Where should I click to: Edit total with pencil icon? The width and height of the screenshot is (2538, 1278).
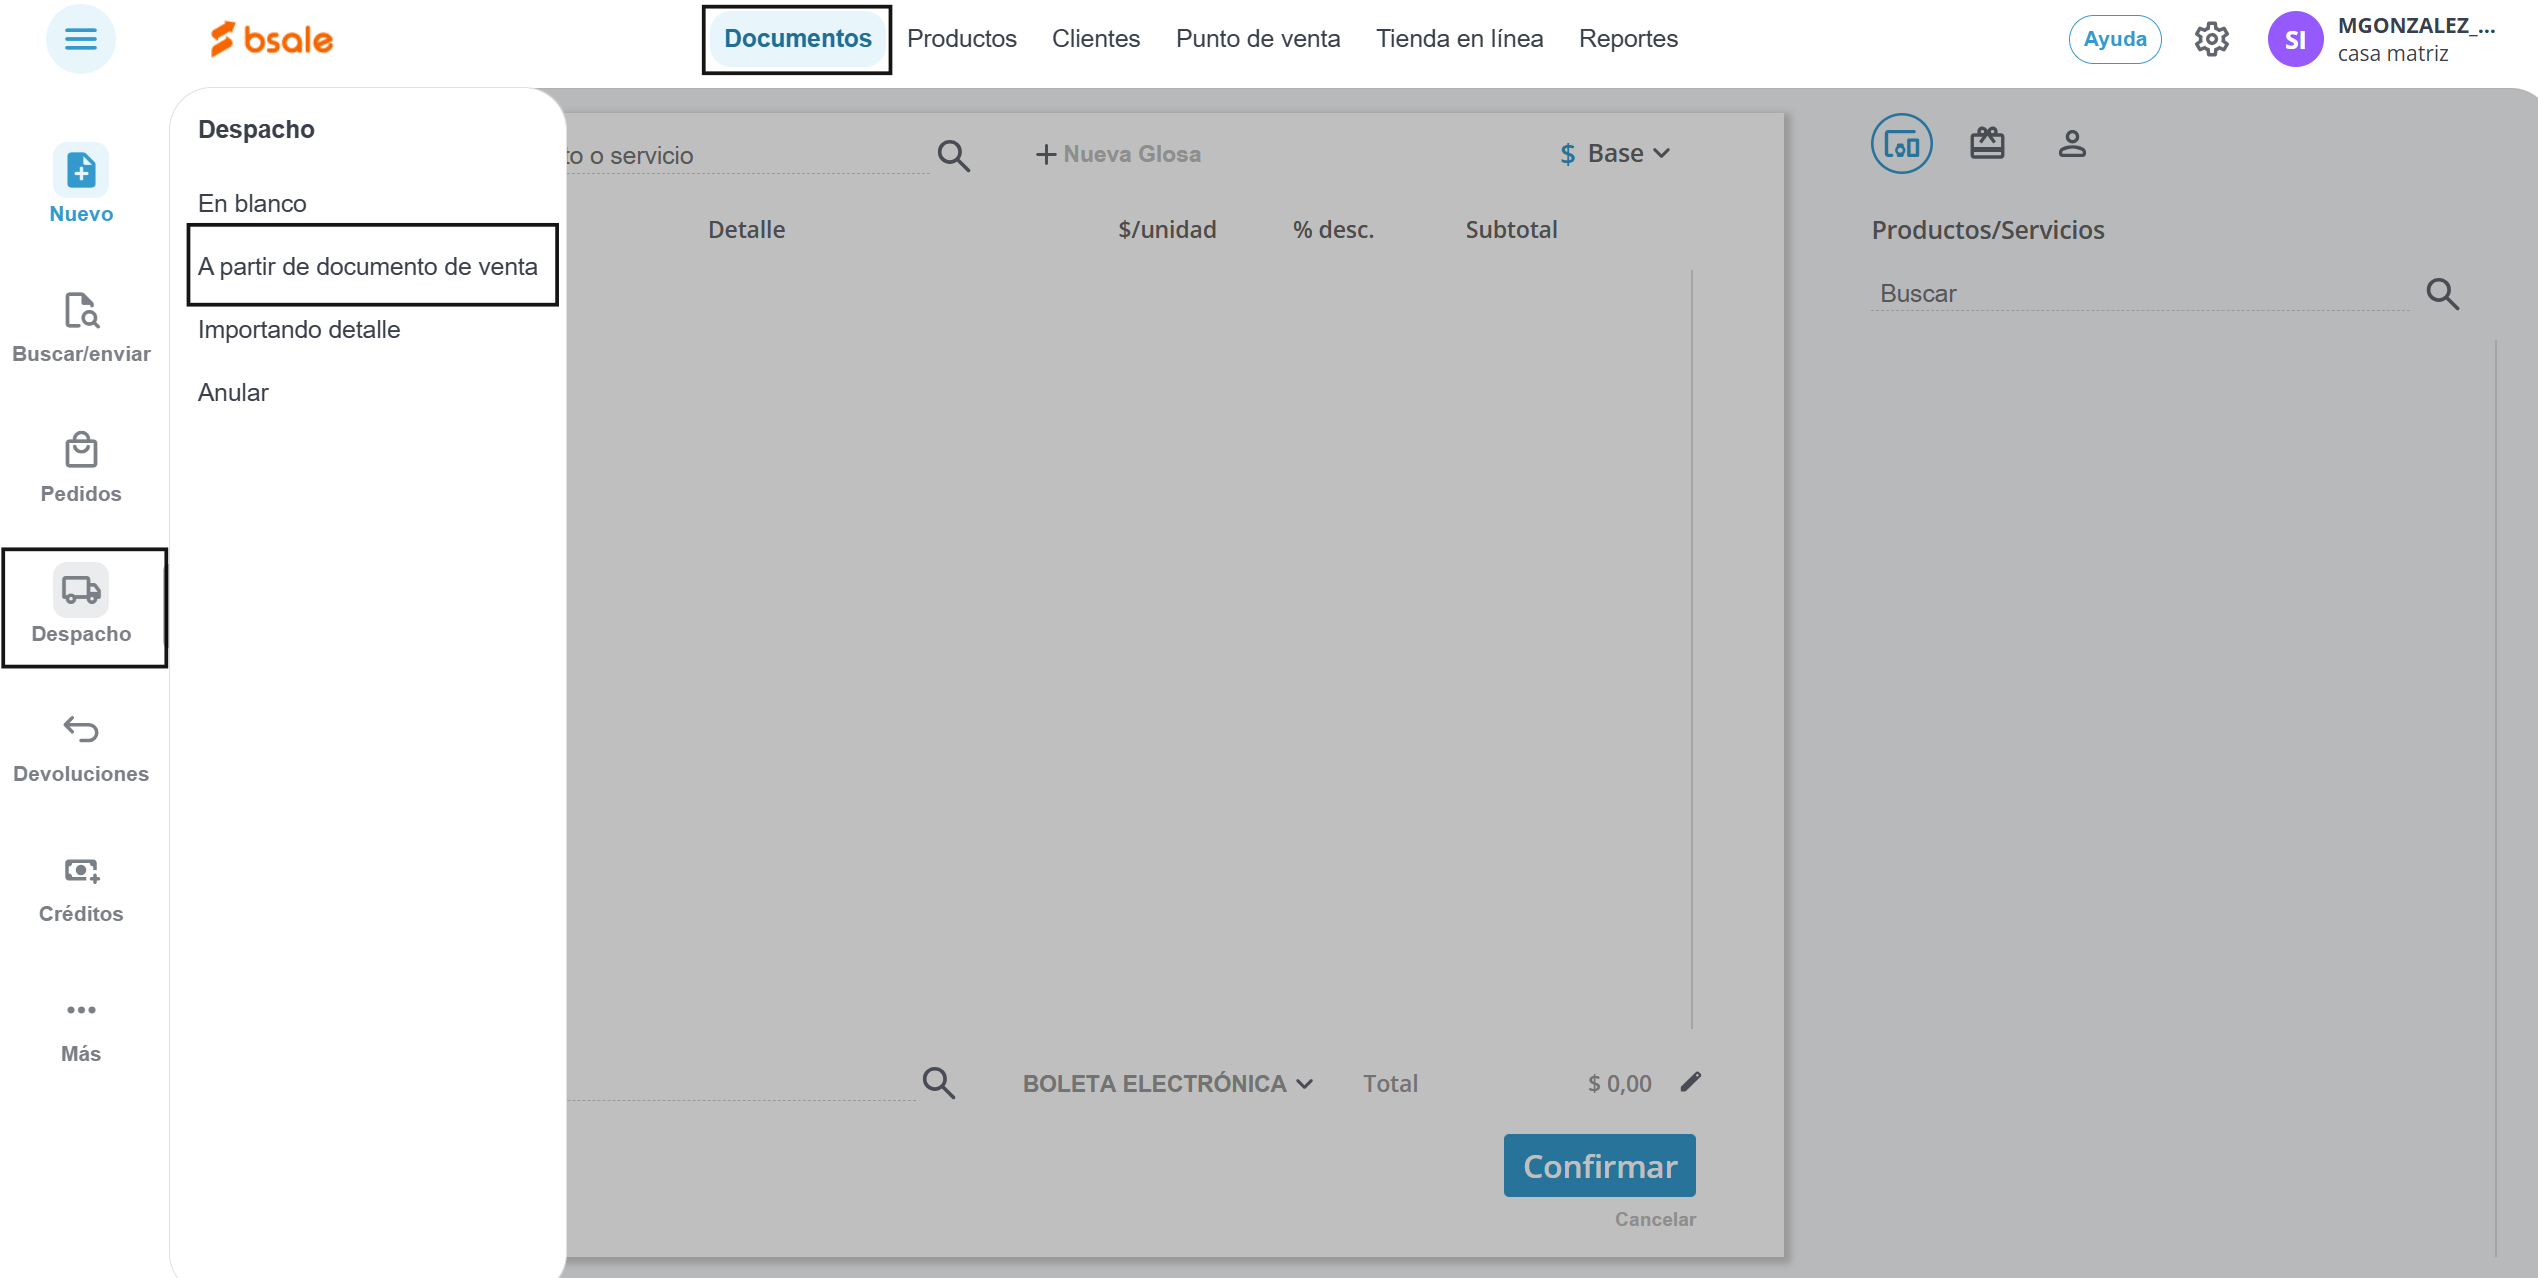pyautogui.click(x=1690, y=1083)
